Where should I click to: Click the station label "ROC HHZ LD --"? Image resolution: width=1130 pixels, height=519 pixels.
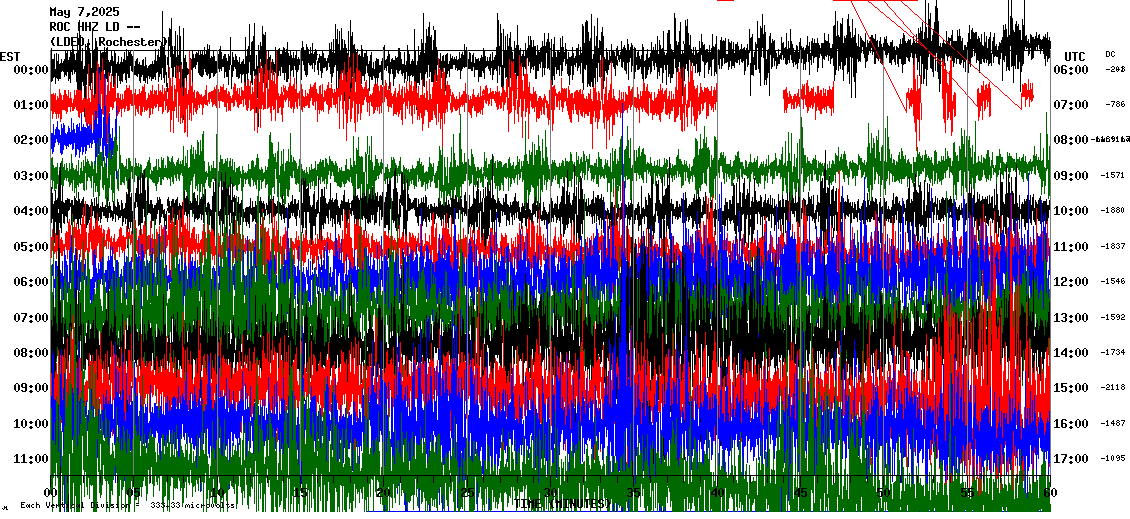pyautogui.click(x=94, y=27)
